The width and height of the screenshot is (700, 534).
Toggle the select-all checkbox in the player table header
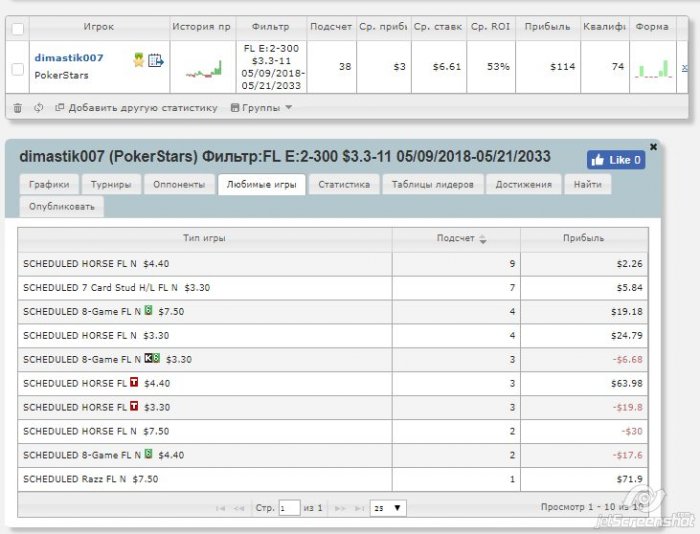tap(17, 29)
